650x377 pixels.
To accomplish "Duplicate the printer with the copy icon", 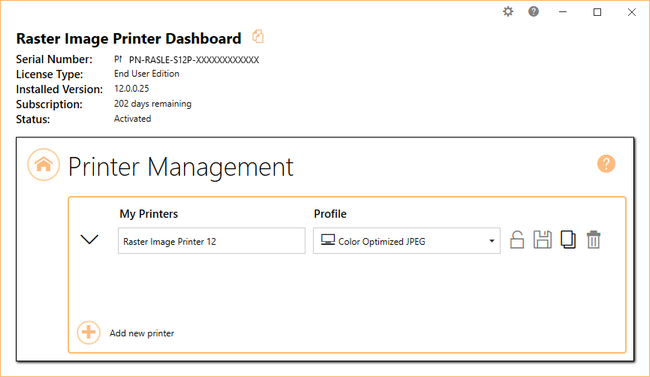I will click(568, 240).
